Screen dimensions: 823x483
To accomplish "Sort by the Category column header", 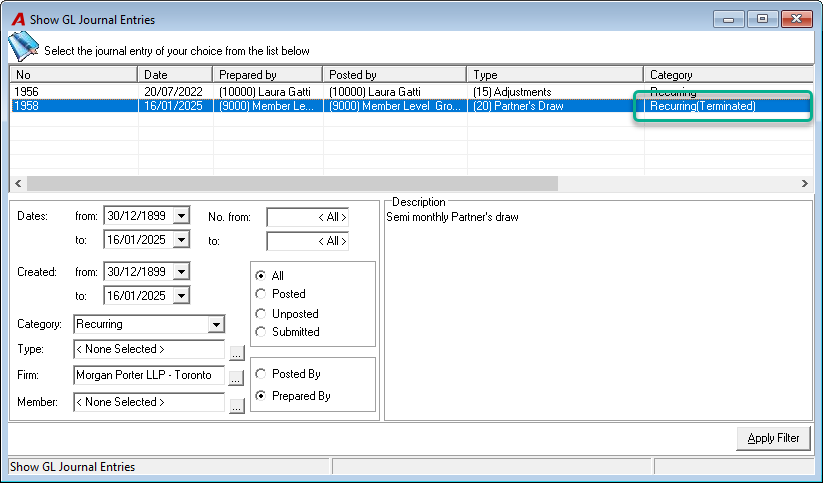I will (729, 75).
